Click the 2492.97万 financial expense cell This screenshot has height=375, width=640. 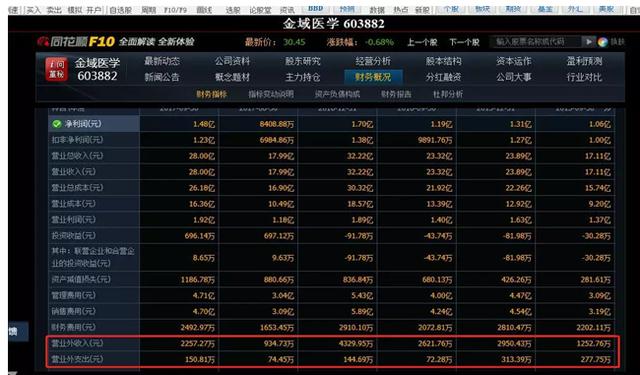[198, 328]
